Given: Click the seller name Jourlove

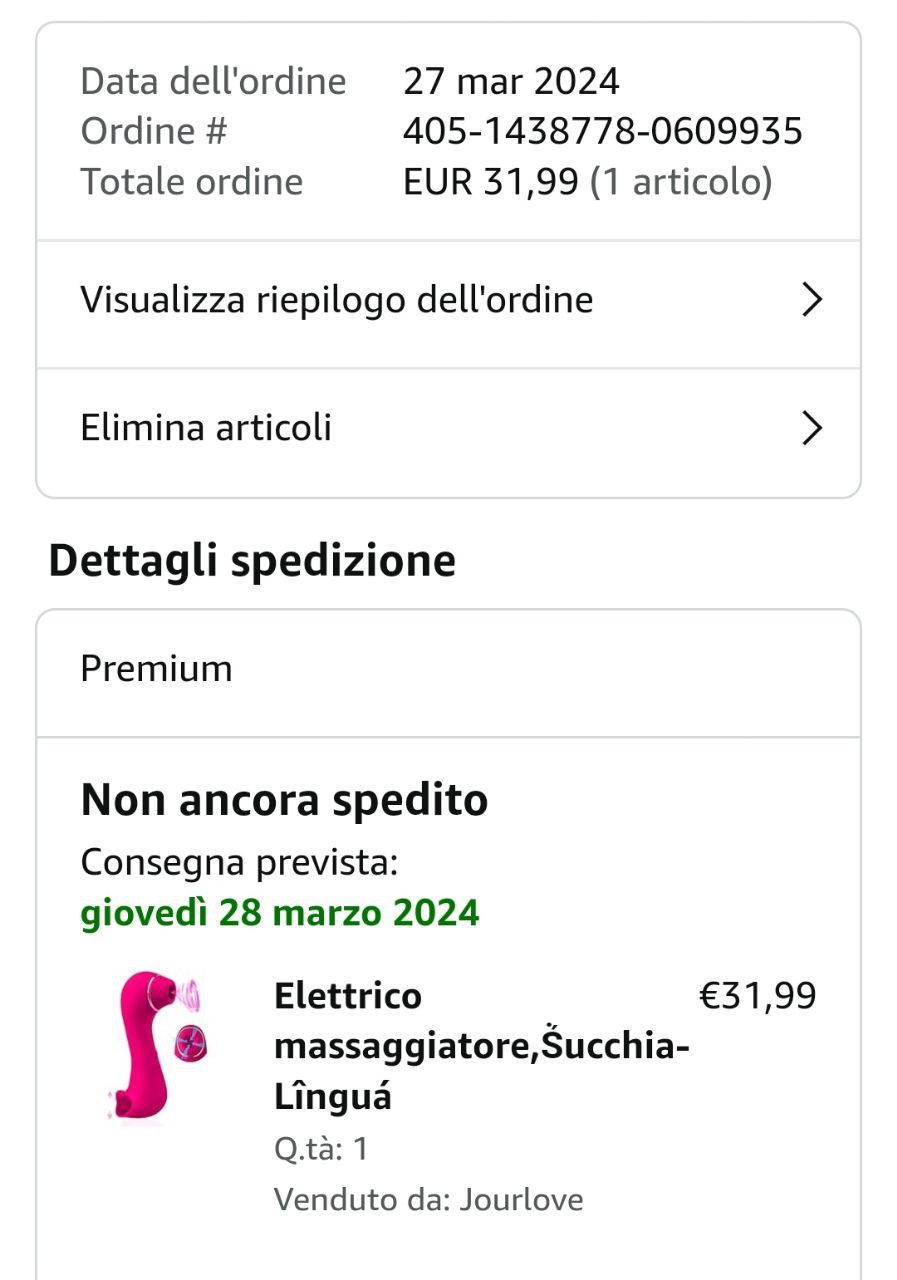Looking at the screenshot, I should [521, 1199].
